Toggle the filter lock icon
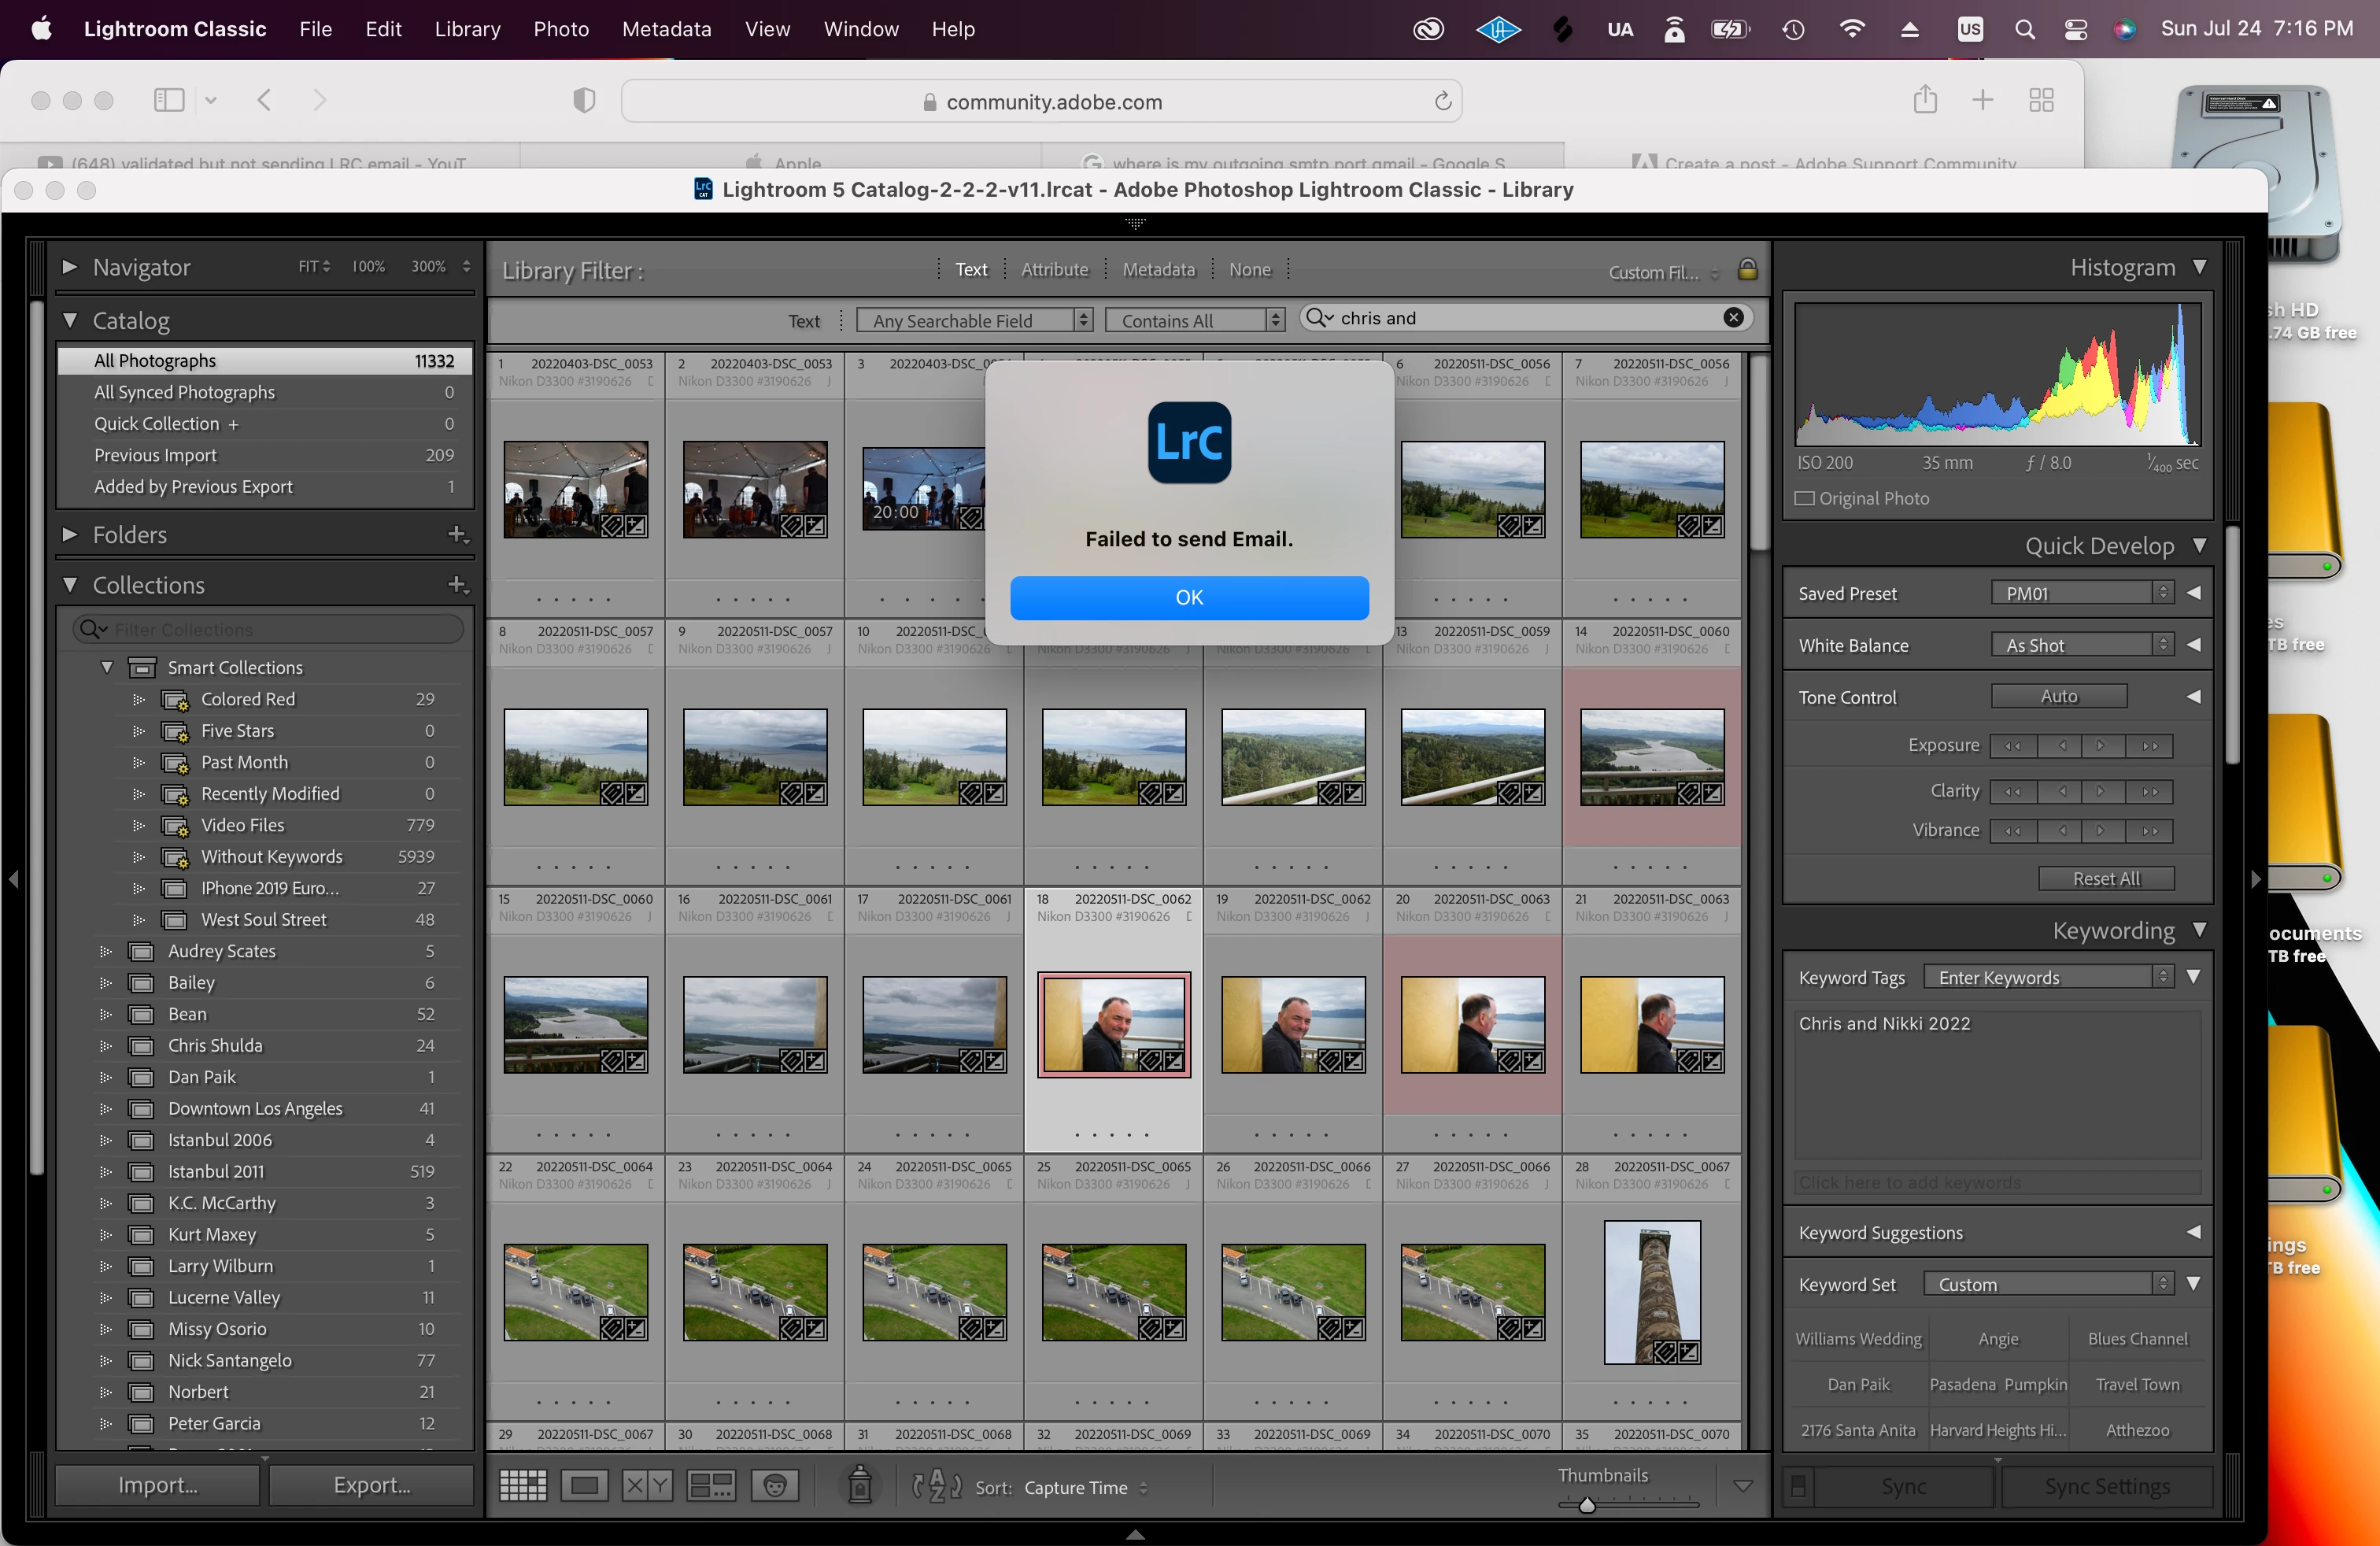This screenshot has width=2380, height=1546. (x=1747, y=270)
